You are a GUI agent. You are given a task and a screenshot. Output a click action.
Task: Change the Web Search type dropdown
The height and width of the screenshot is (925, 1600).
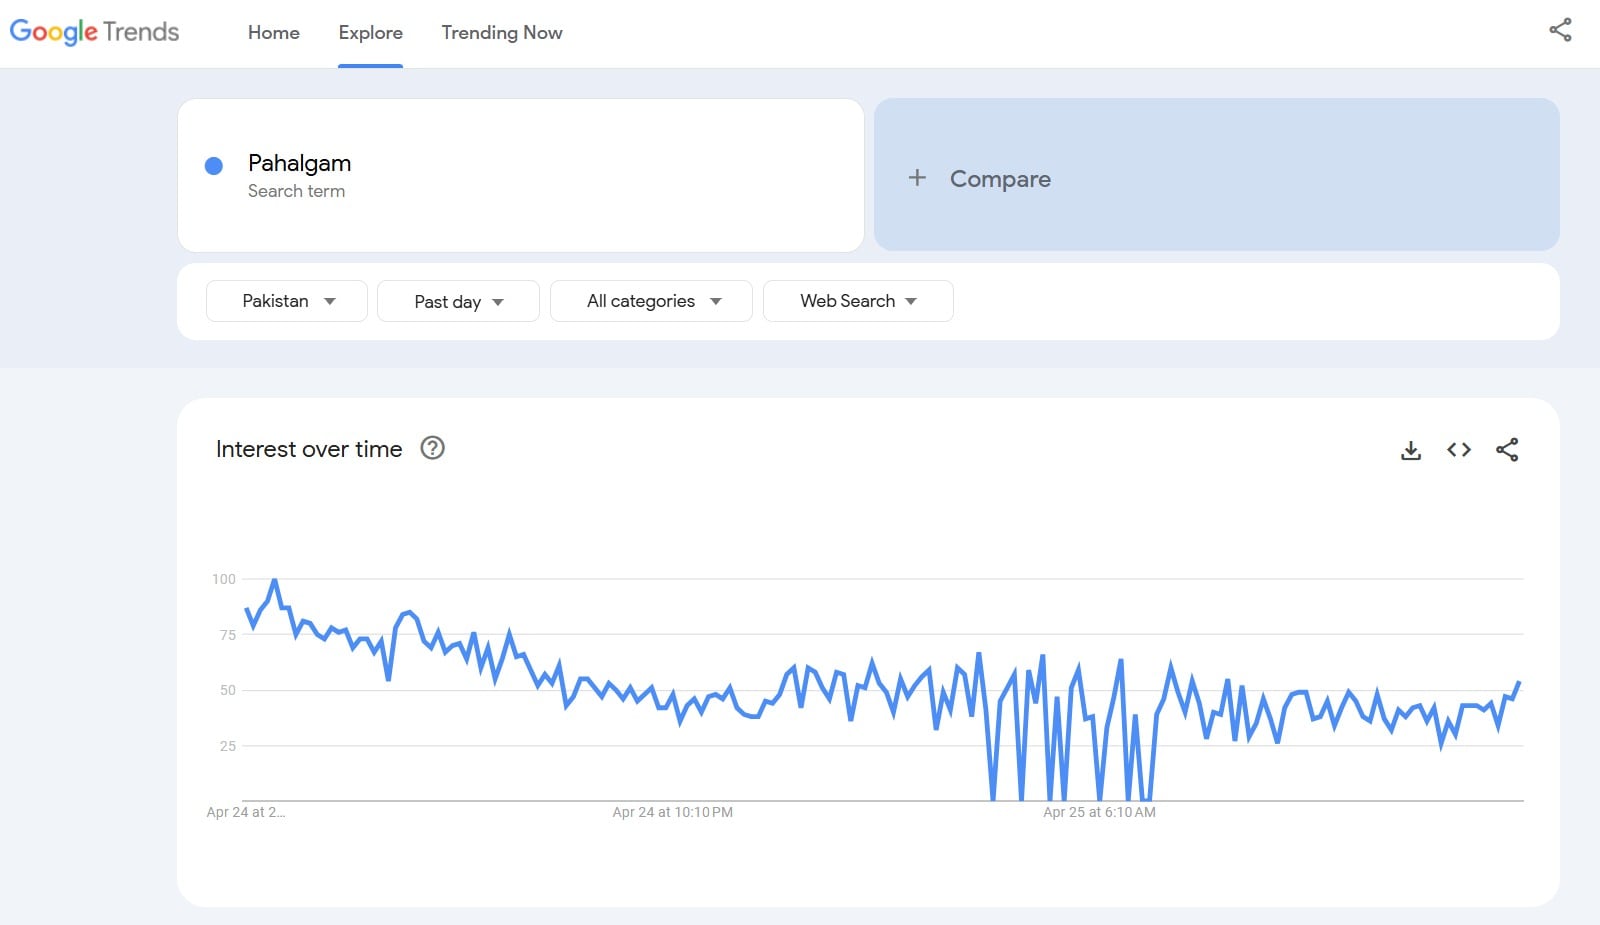[x=857, y=301]
